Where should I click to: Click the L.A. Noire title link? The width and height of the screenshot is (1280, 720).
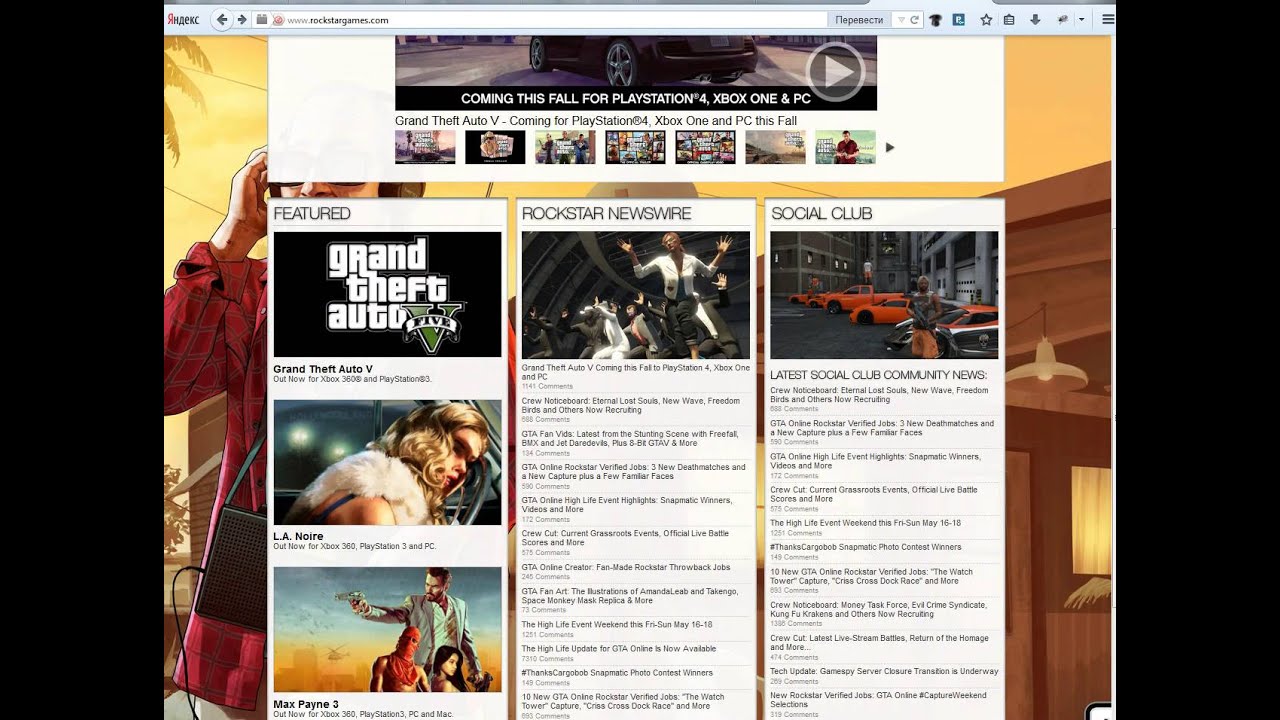tap(298, 536)
